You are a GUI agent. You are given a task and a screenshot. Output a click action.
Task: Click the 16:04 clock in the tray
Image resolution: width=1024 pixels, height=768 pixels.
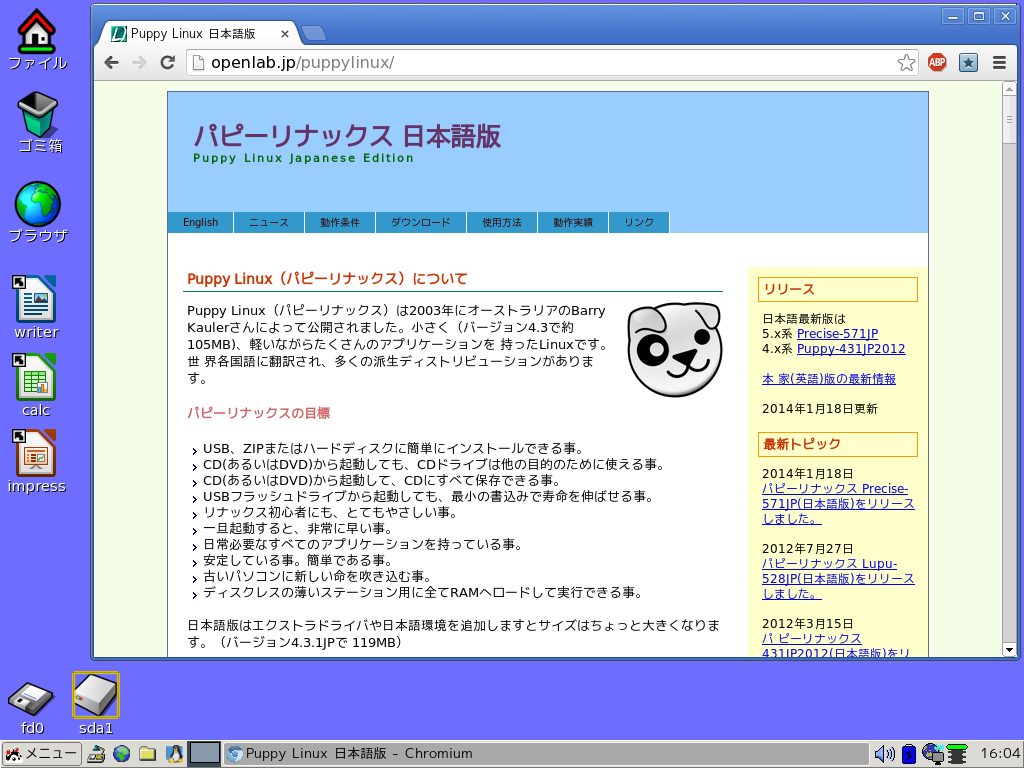(x=1000, y=754)
